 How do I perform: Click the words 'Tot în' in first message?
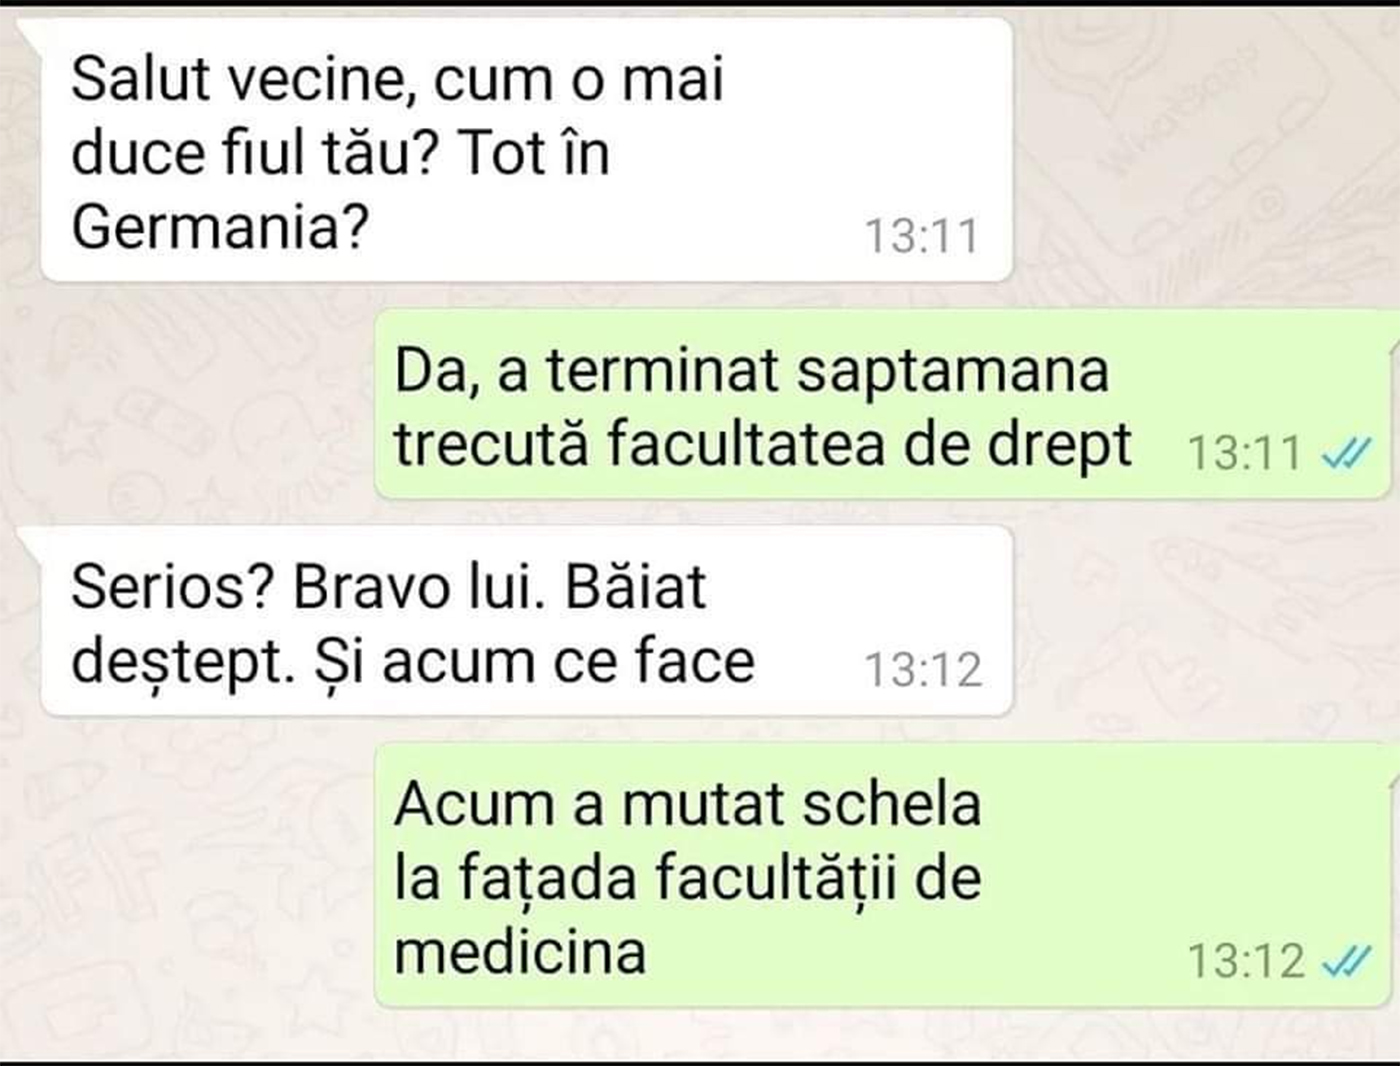click(535, 153)
